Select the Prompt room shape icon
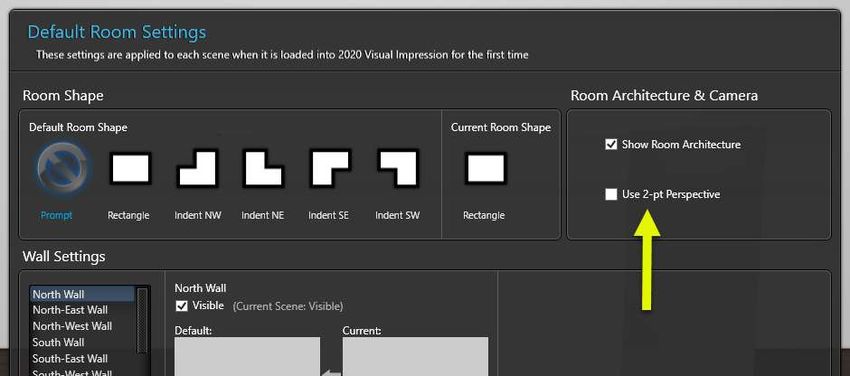 tap(63, 169)
